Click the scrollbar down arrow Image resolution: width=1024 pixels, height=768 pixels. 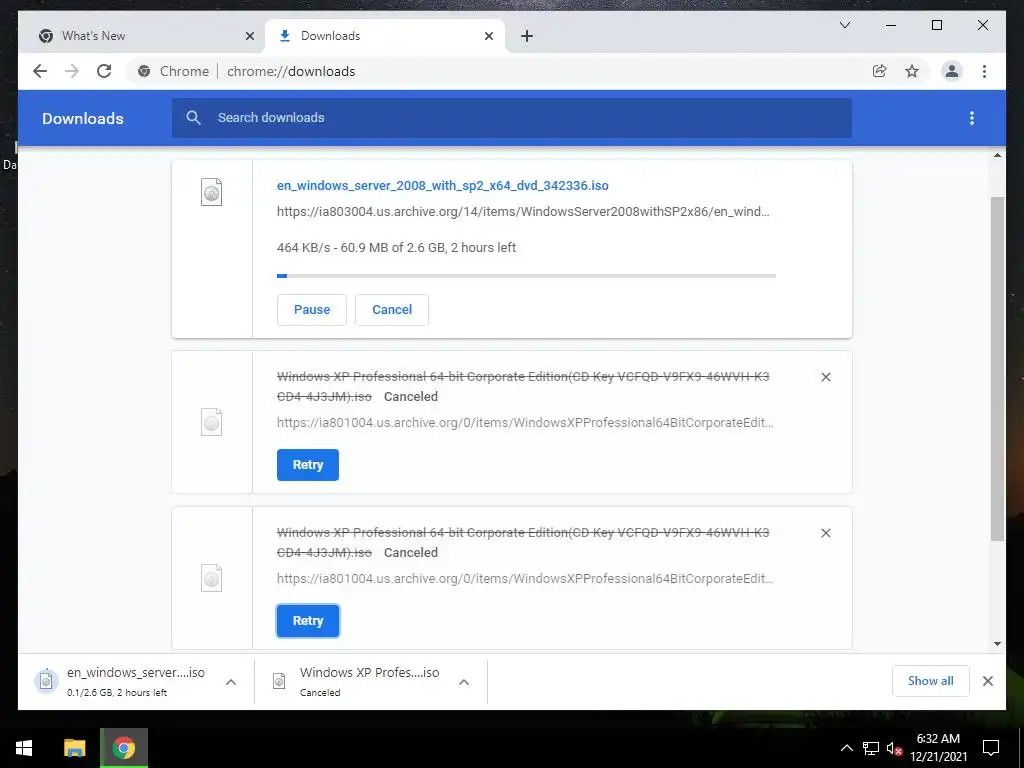click(997, 643)
